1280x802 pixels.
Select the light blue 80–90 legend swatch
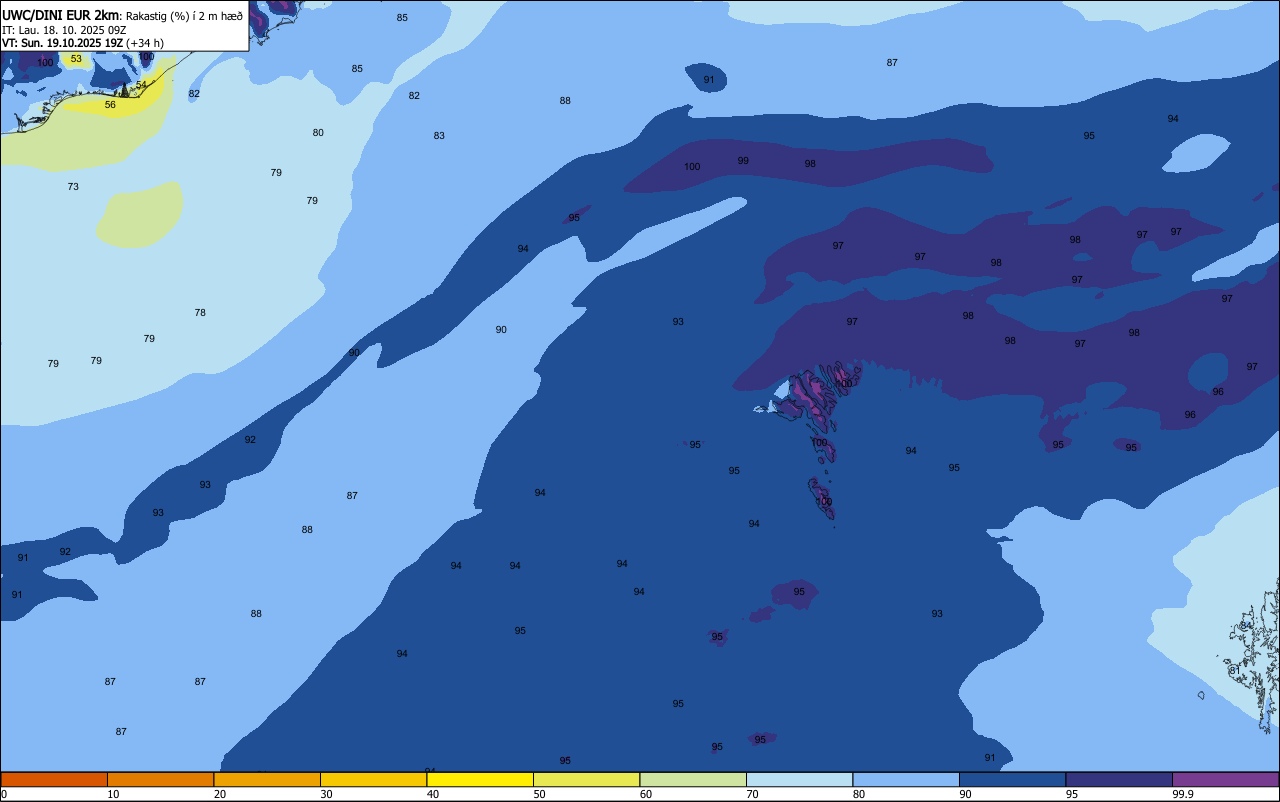[906, 779]
